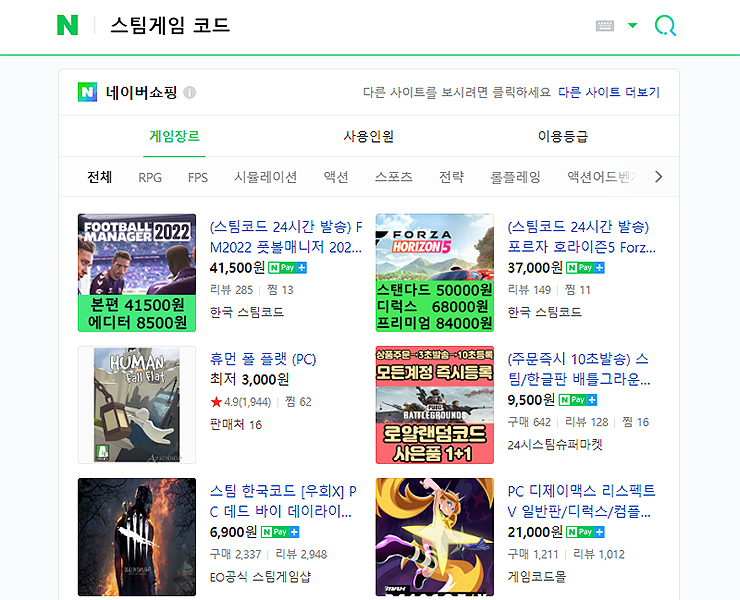Viewport: 740px width, 600px height.
Task: Filter by 전략 genre
Action: coord(451,177)
